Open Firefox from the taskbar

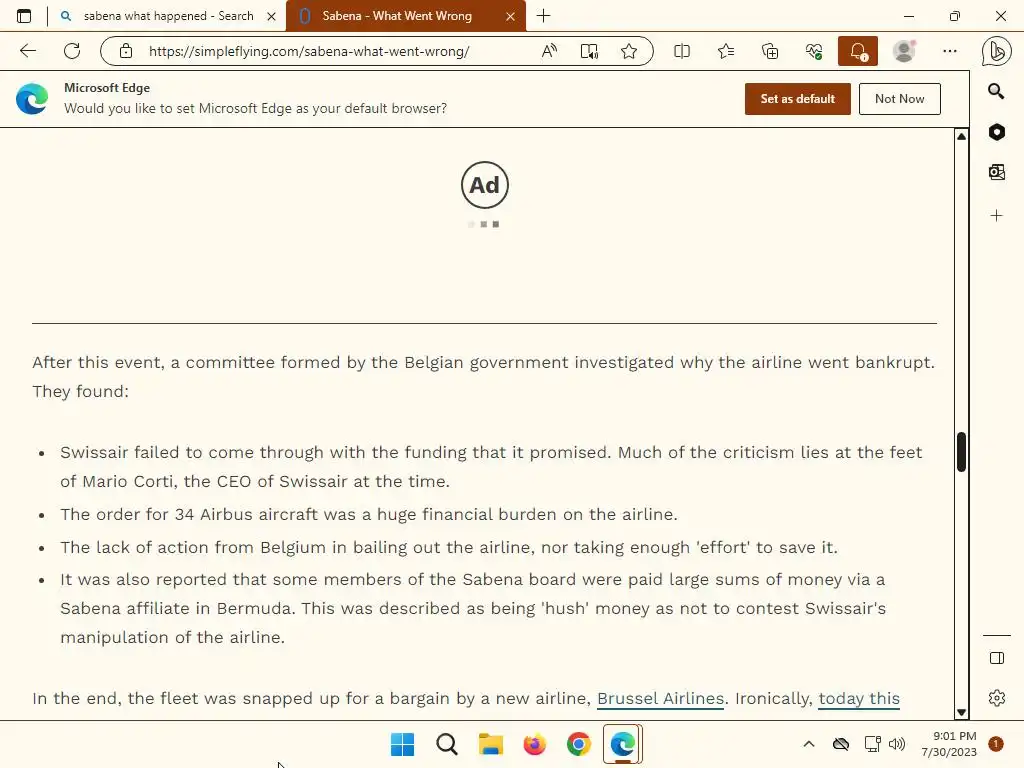[535, 744]
